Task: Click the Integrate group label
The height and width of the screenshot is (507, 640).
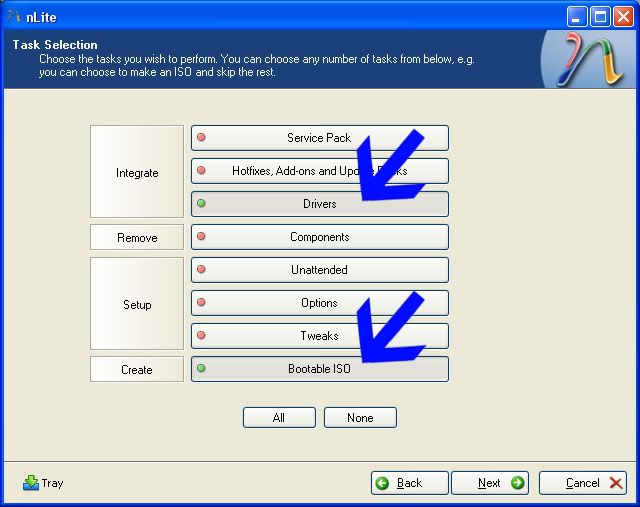Action: (x=137, y=172)
